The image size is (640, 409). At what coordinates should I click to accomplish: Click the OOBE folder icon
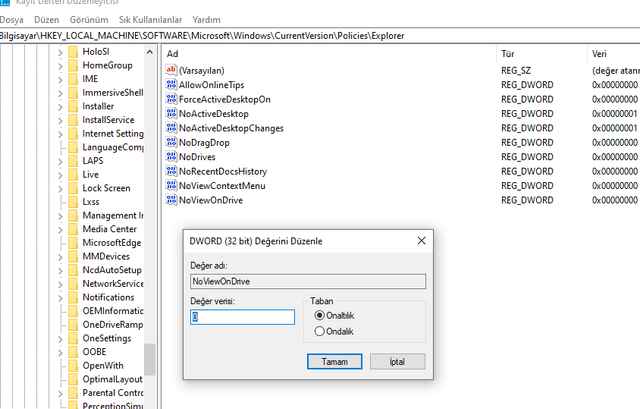73,352
